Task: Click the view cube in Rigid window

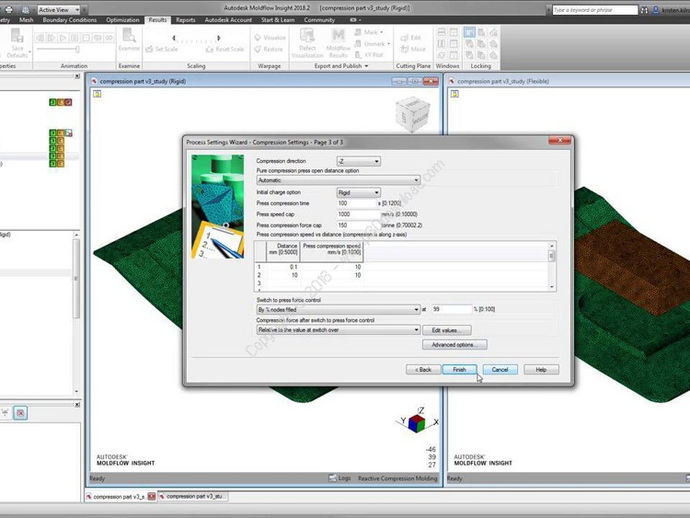Action: pos(412,114)
